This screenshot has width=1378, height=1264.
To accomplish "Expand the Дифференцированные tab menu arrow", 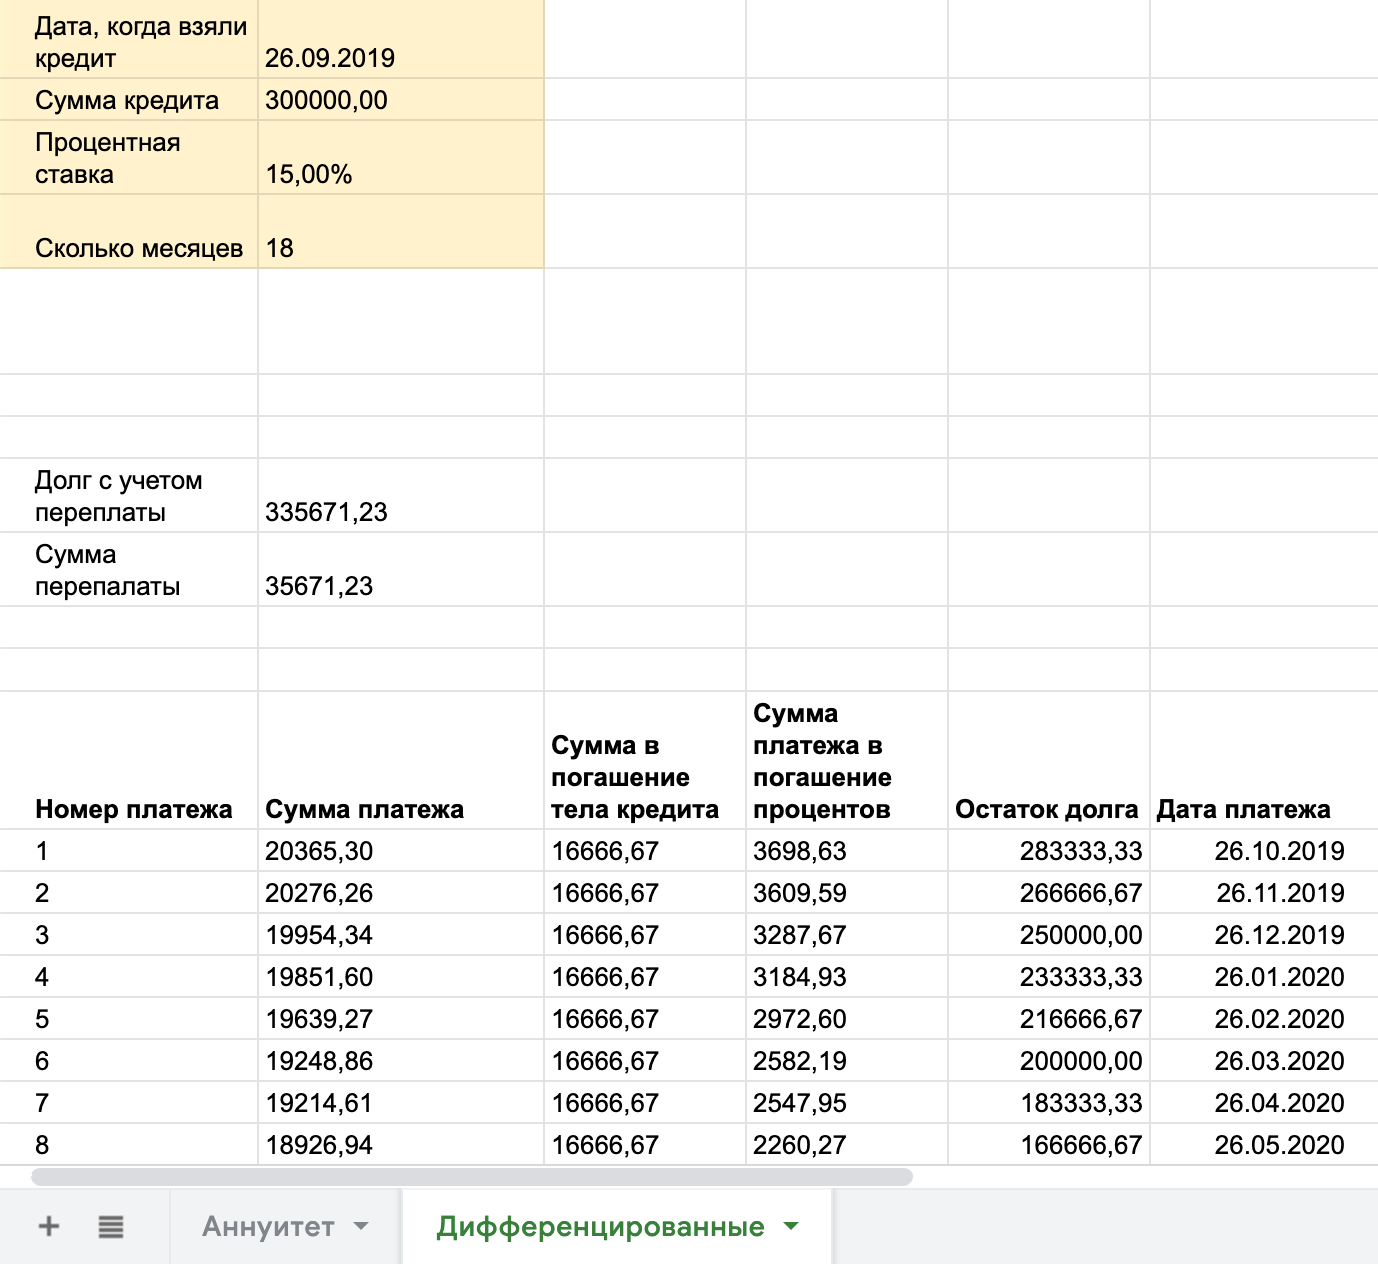I will point(791,1226).
